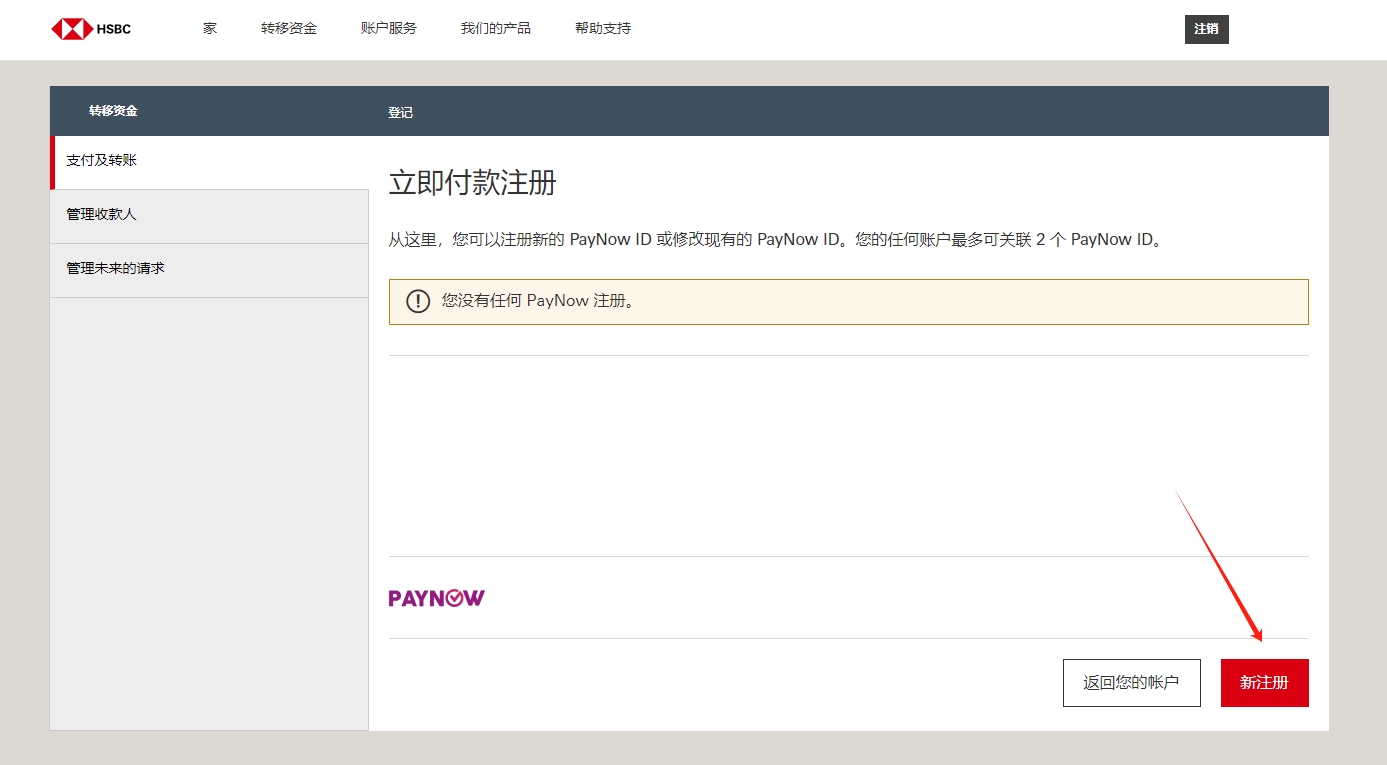Screen dimensions: 1387x765
Task: Open the 家 menu item
Action: click(209, 28)
